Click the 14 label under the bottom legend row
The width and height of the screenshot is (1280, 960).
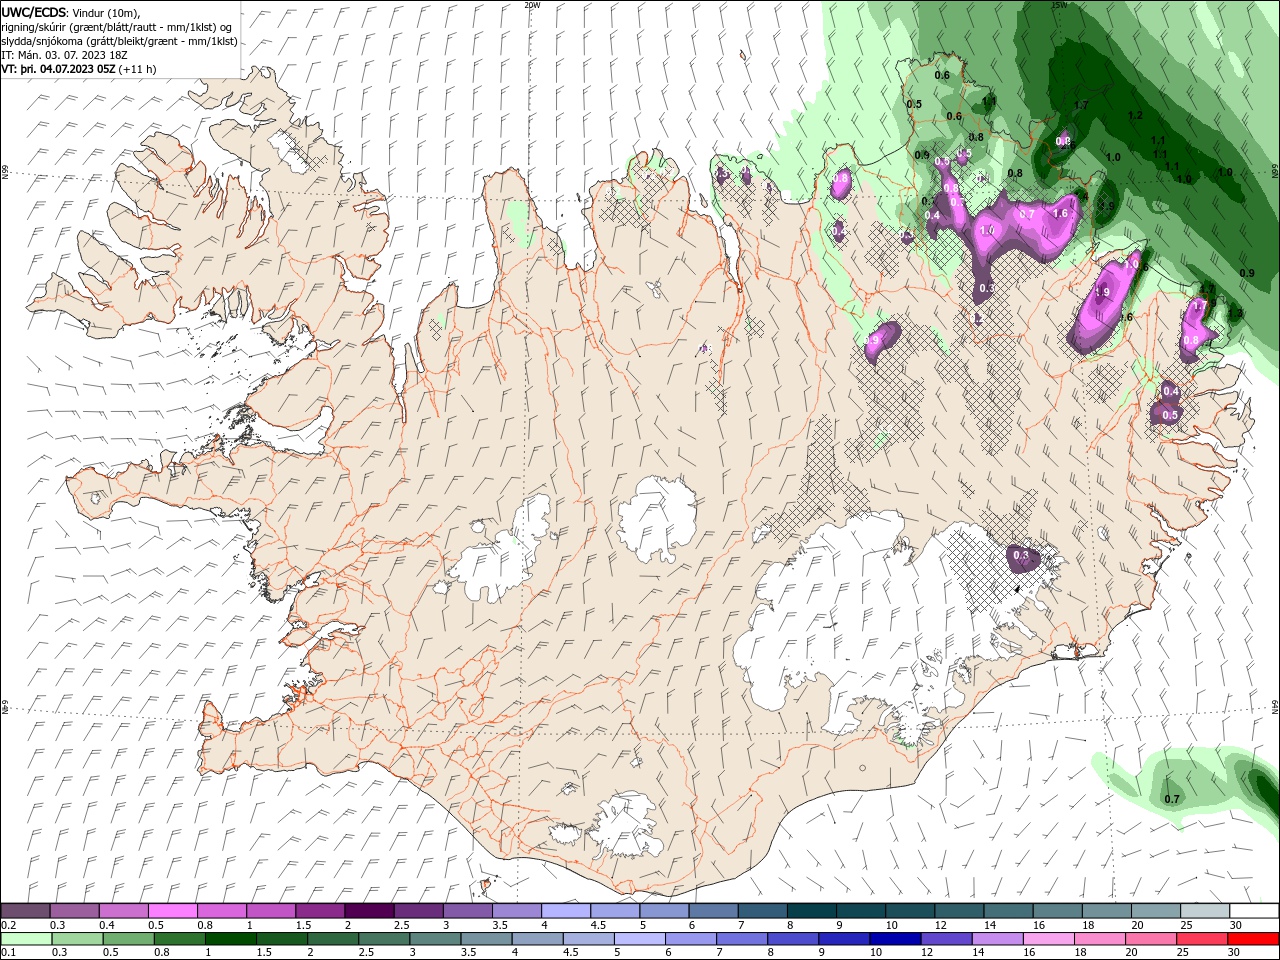[978, 952]
